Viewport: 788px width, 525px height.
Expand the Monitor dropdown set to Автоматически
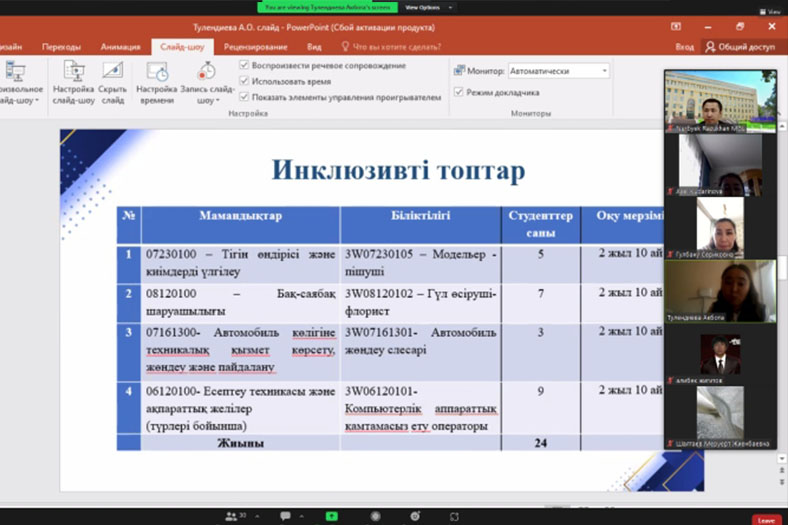[604, 71]
